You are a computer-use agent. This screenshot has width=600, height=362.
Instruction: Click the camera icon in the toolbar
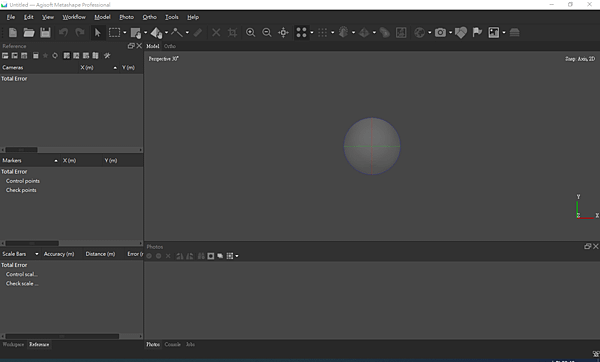pyautogui.click(x=440, y=33)
